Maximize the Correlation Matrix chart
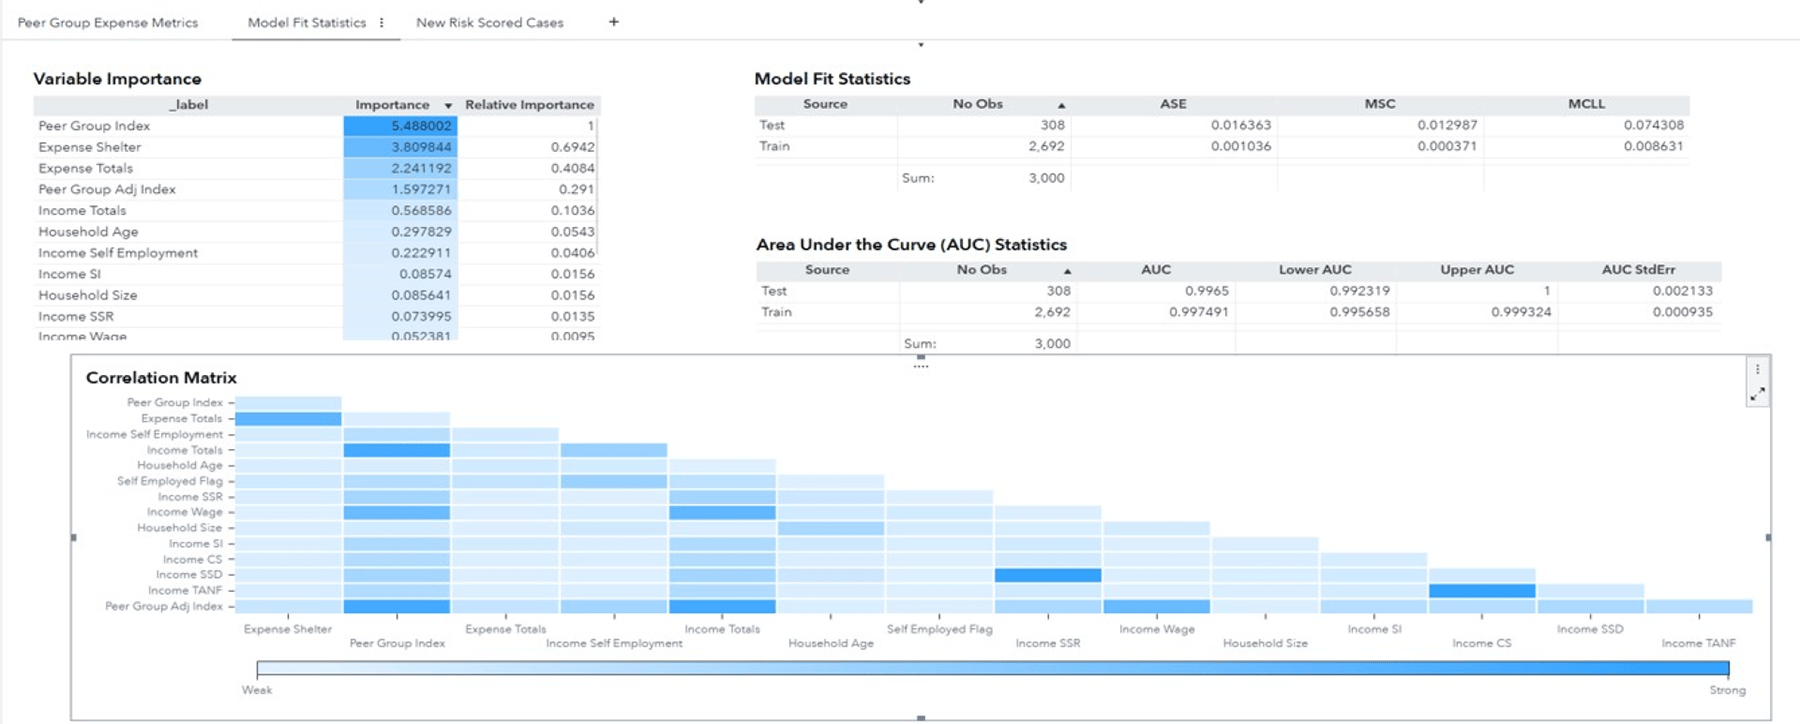Screen dimensions: 1800x724 (x=1757, y=395)
